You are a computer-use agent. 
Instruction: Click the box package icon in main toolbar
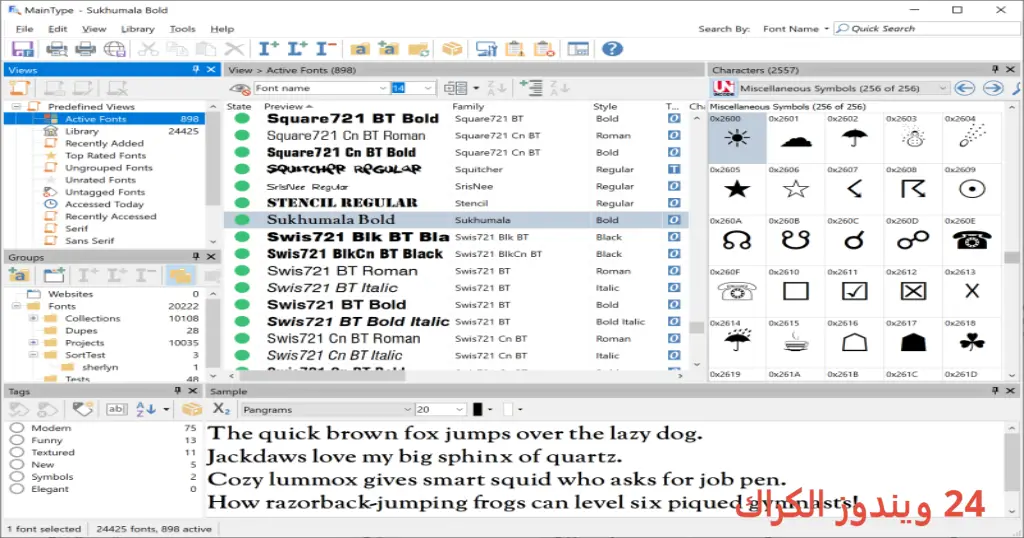(452, 49)
